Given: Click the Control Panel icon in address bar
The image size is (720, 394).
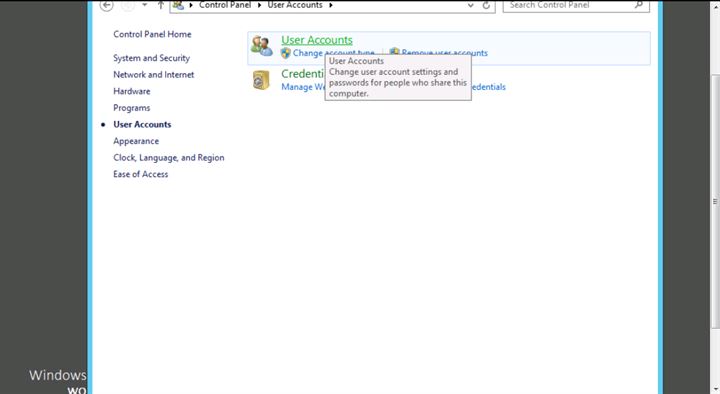Looking at the screenshot, I should click(x=178, y=5).
